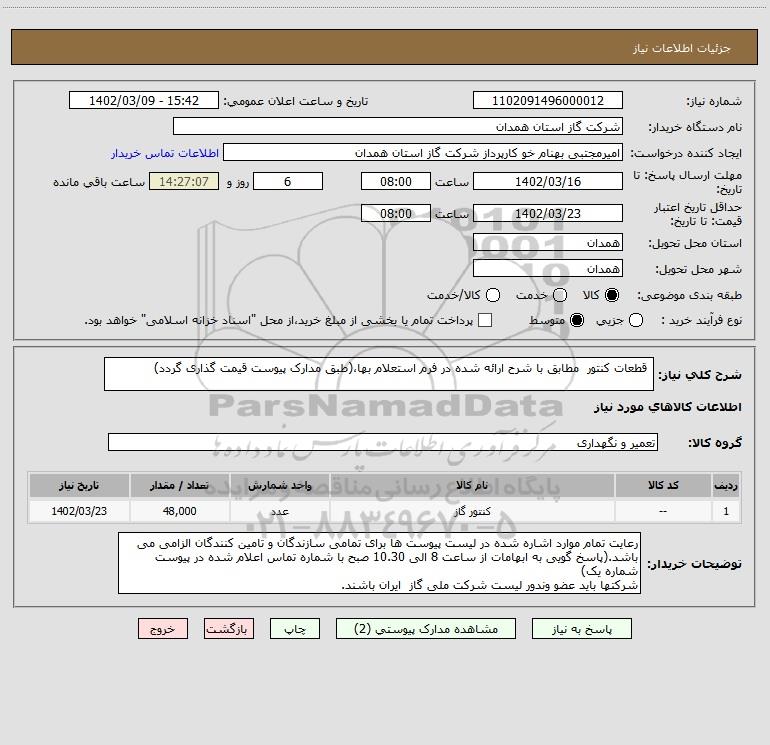
Task: Toggle اسناد خزانه اسلامی payment checkbox
Action: 485,320
